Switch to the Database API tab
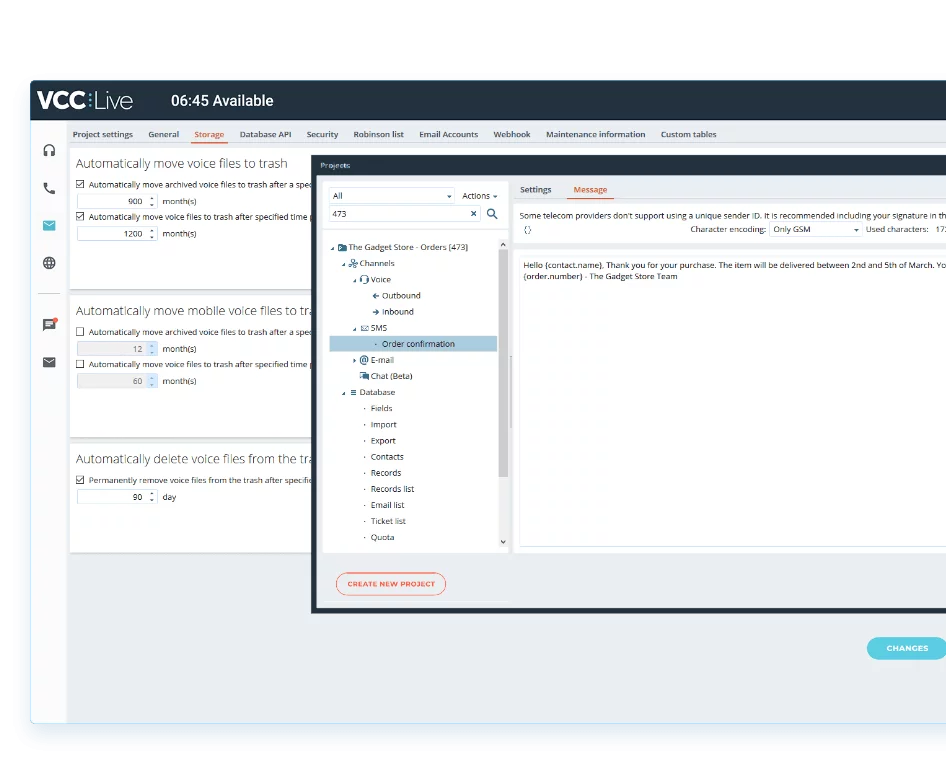 265,134
